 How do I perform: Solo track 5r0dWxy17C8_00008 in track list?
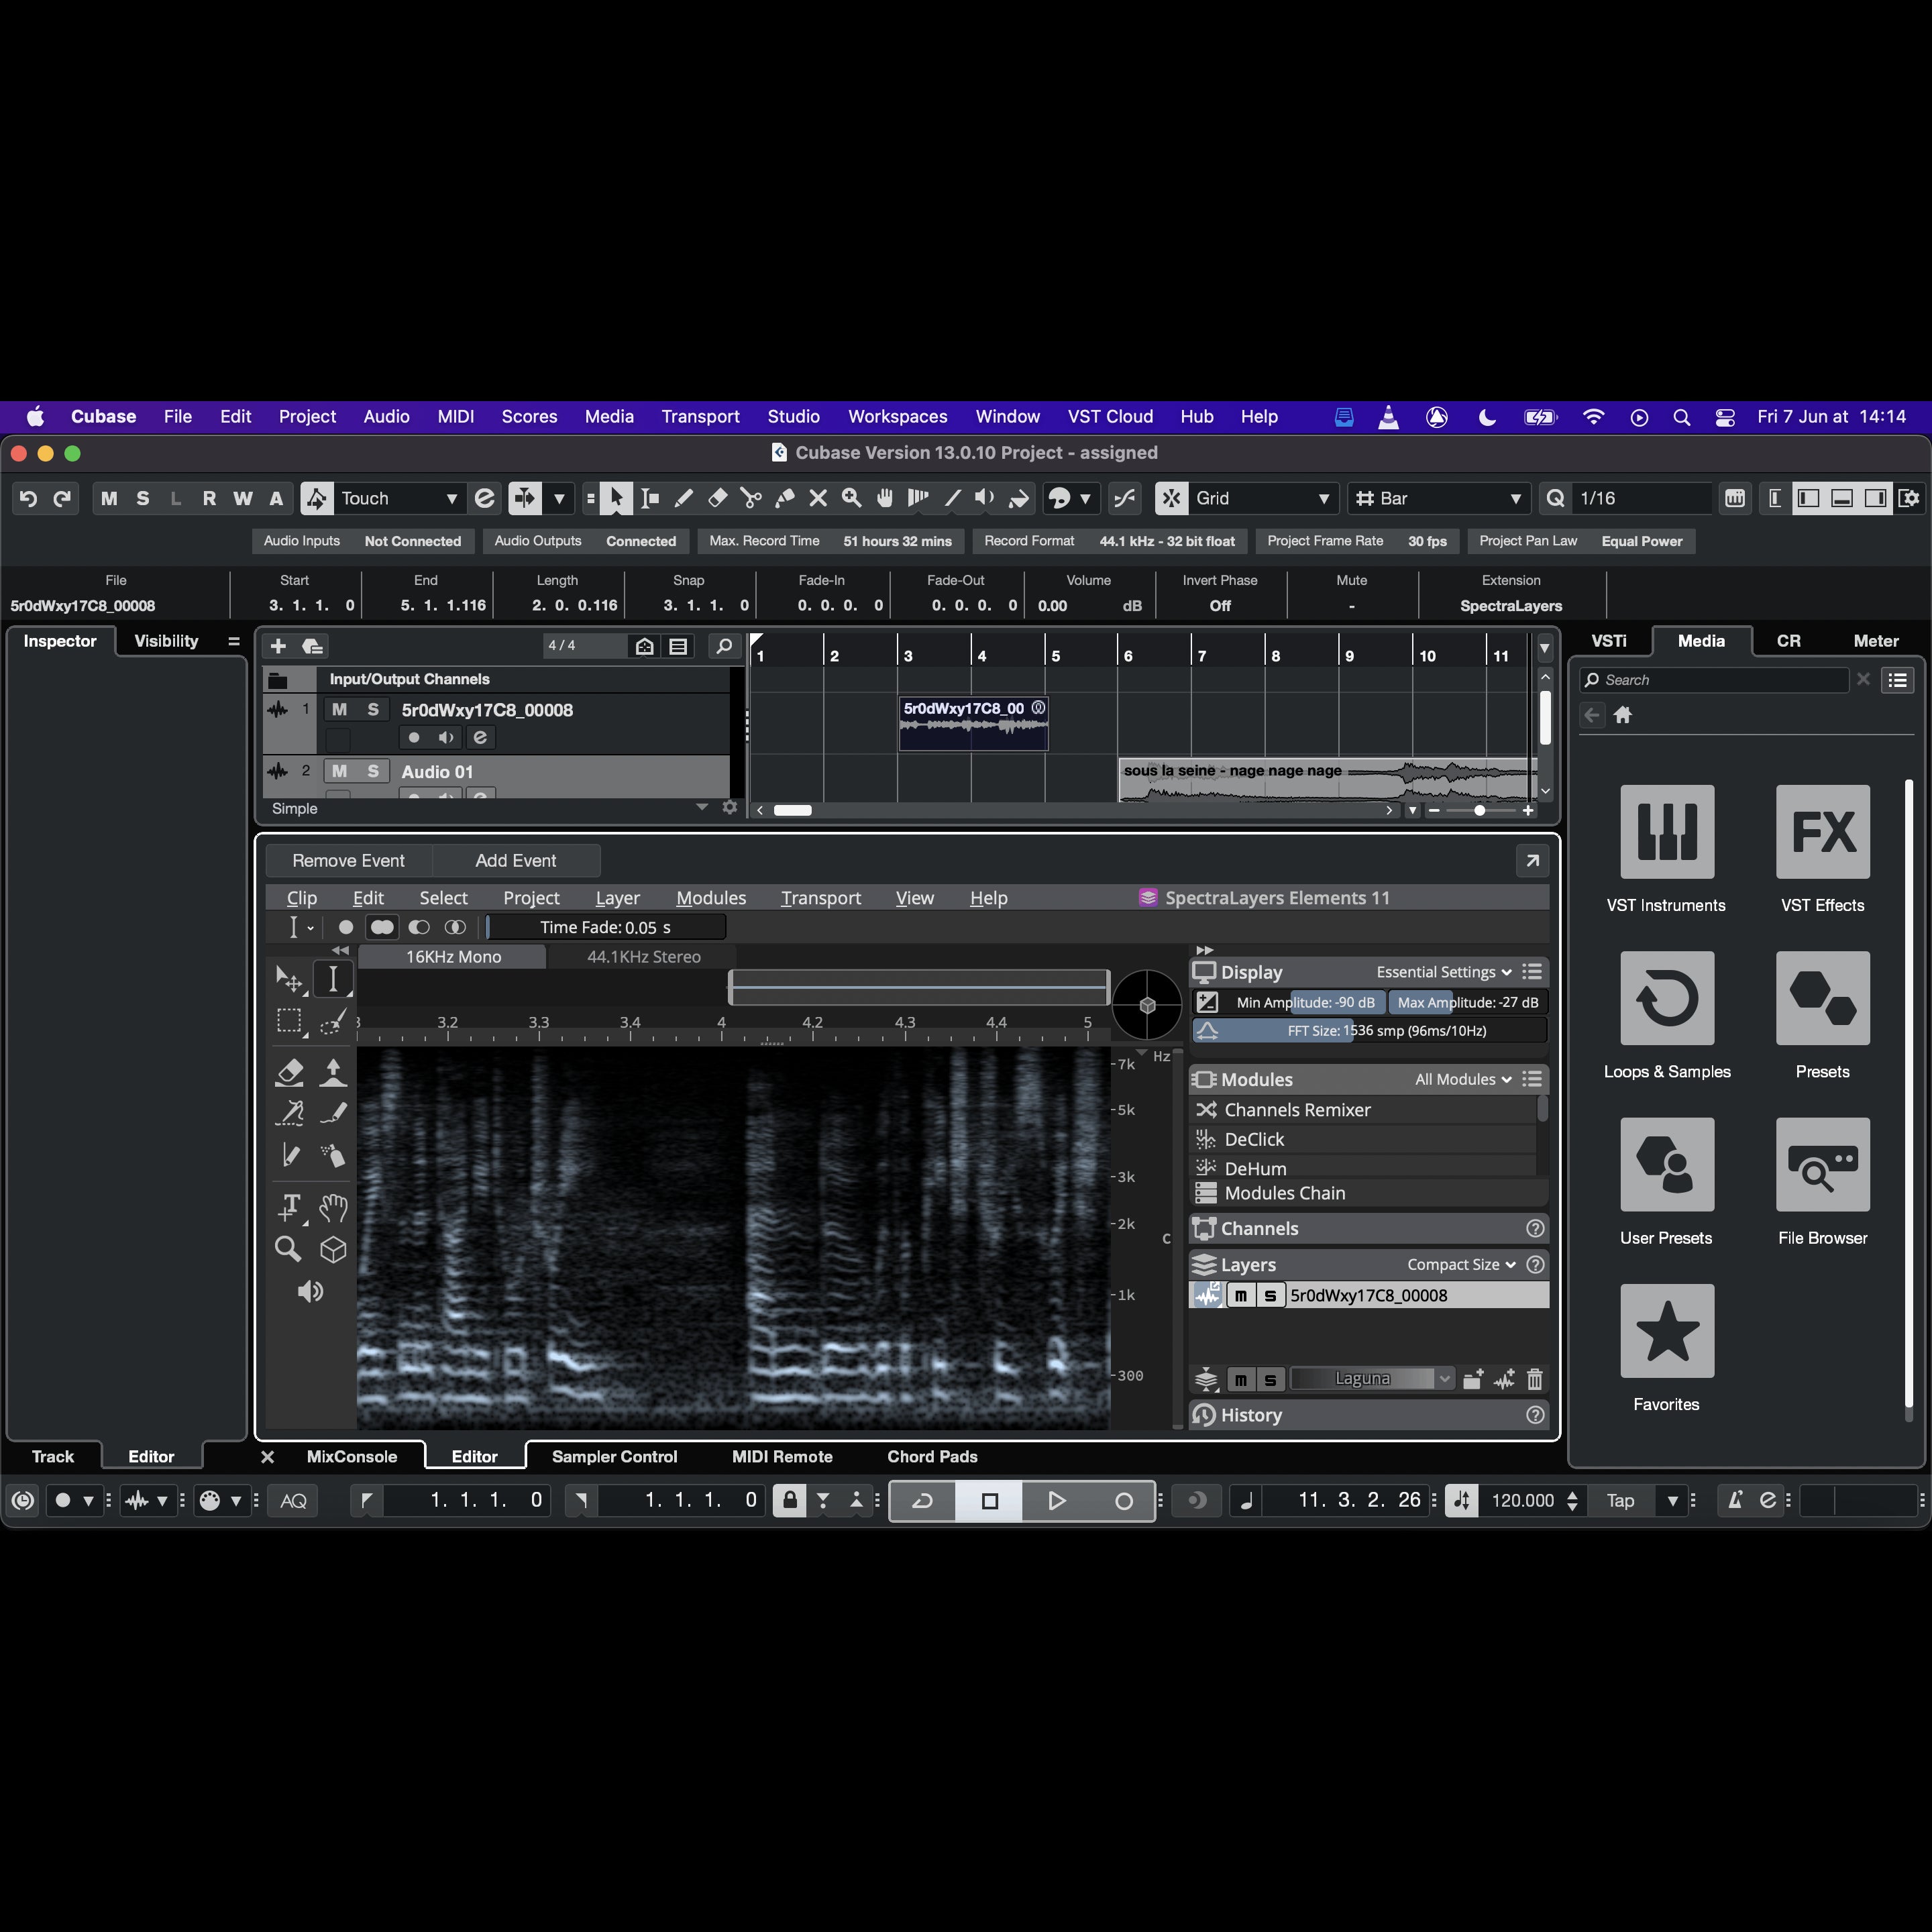pos(373,709)
